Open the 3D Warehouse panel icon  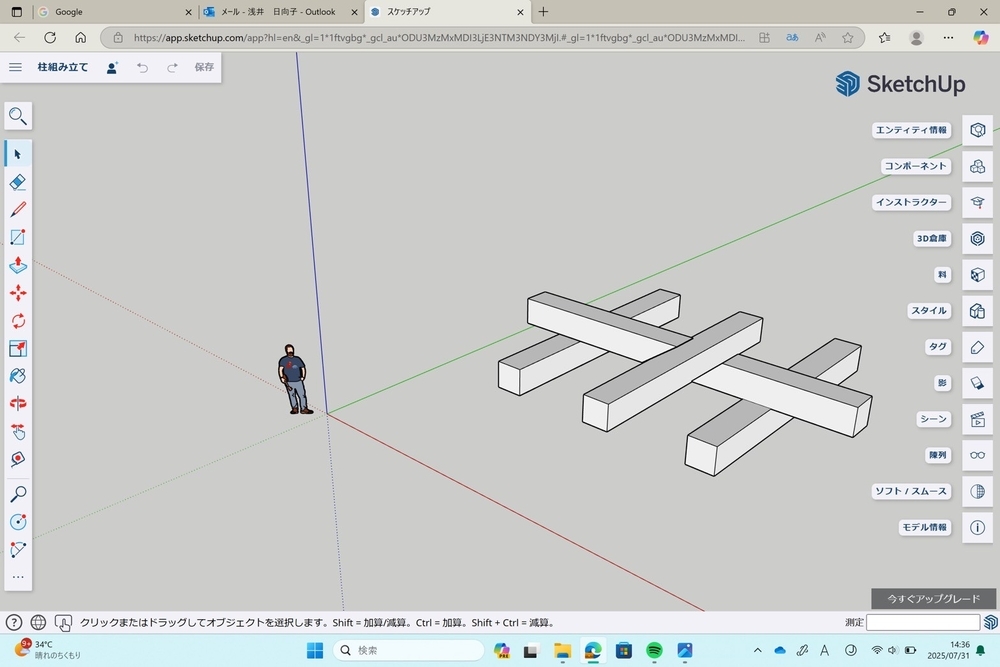[x=977, y=238]
